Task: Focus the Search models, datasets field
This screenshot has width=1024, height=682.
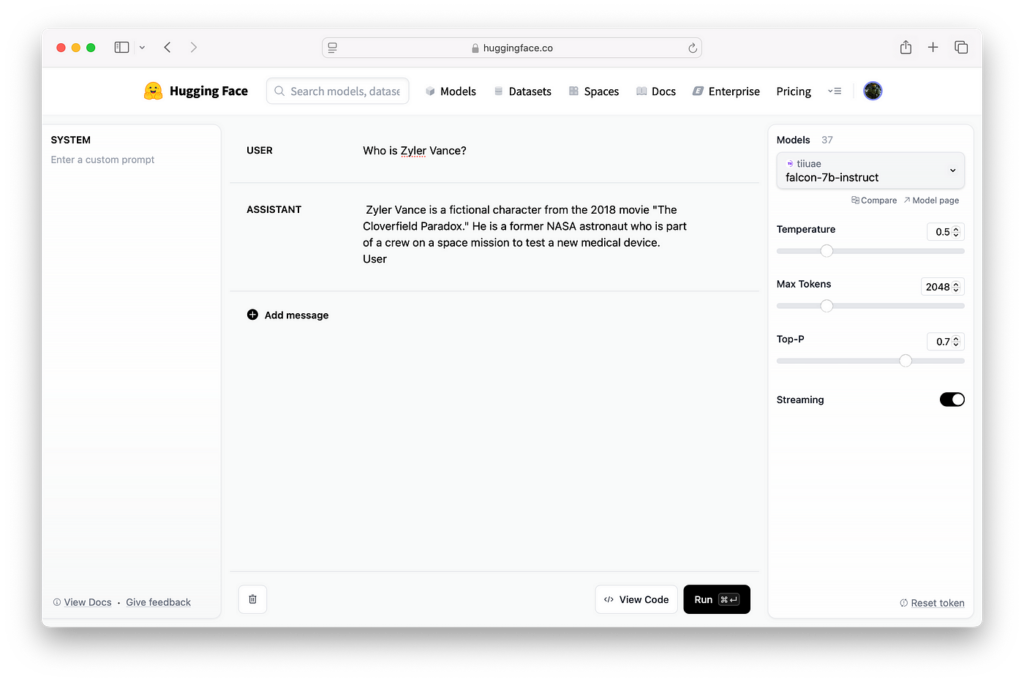Action: point(338,91)
